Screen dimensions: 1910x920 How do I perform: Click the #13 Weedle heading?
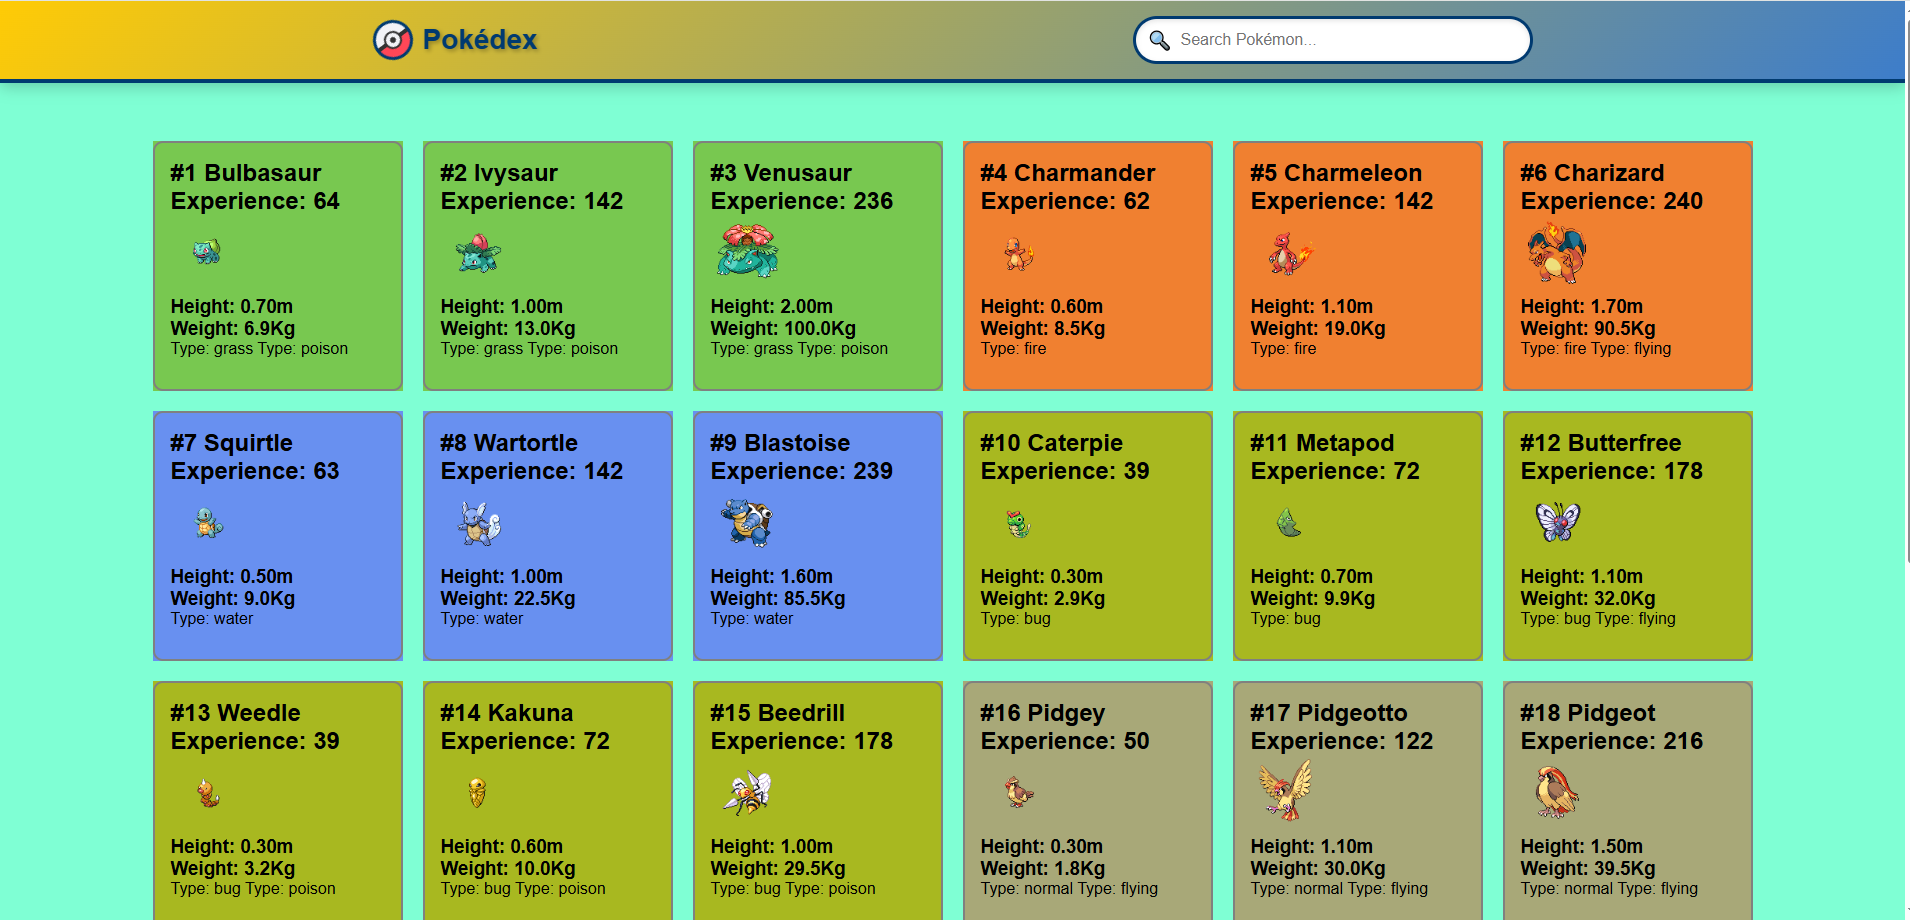click(234, 713)
